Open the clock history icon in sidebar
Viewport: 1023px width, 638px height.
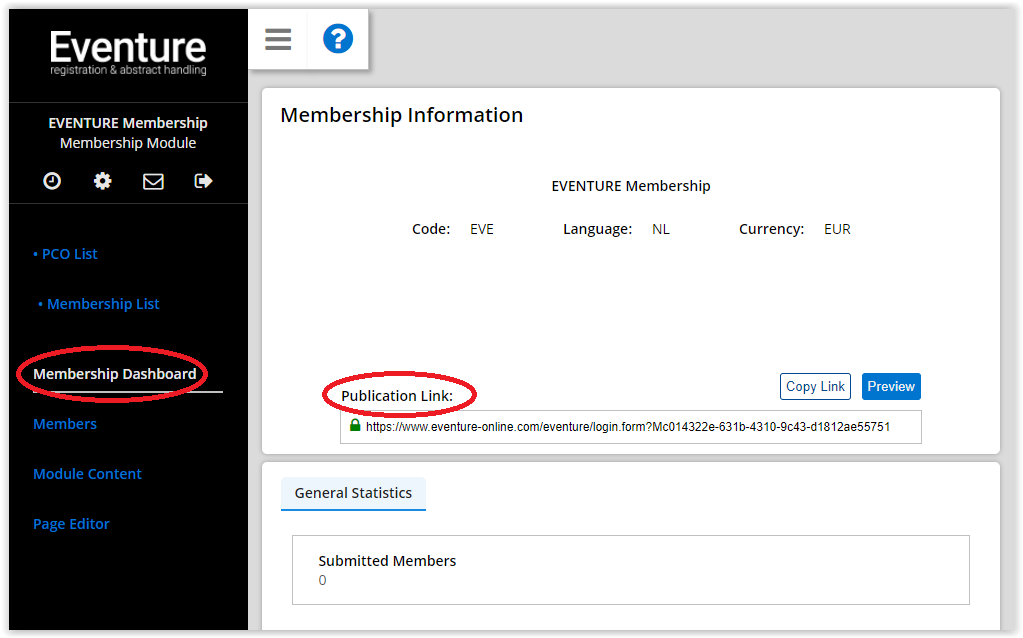point(52,181)
